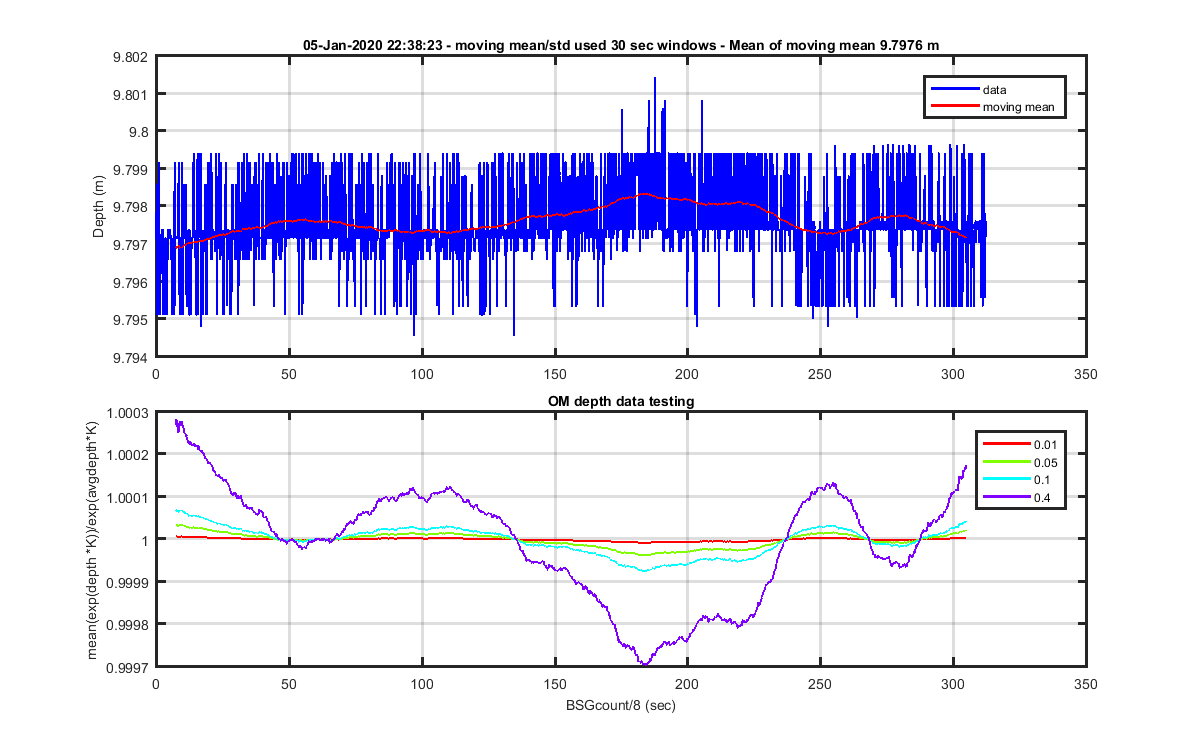Click the "data" legend entry text
The width and height of the screenshot is (1200, 750).
tap(994, 90)
